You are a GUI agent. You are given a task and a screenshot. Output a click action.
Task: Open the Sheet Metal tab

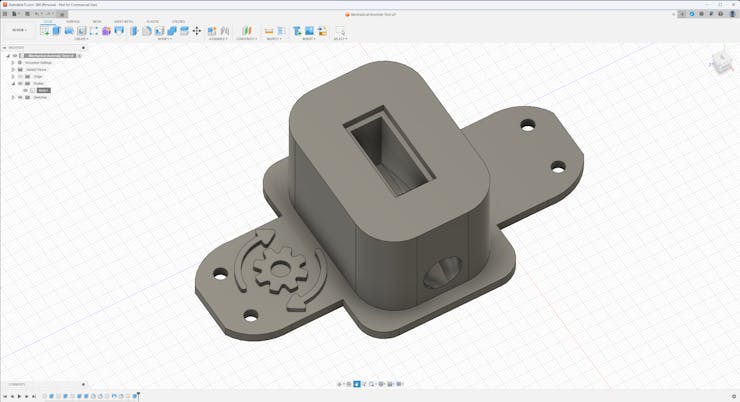124,21
